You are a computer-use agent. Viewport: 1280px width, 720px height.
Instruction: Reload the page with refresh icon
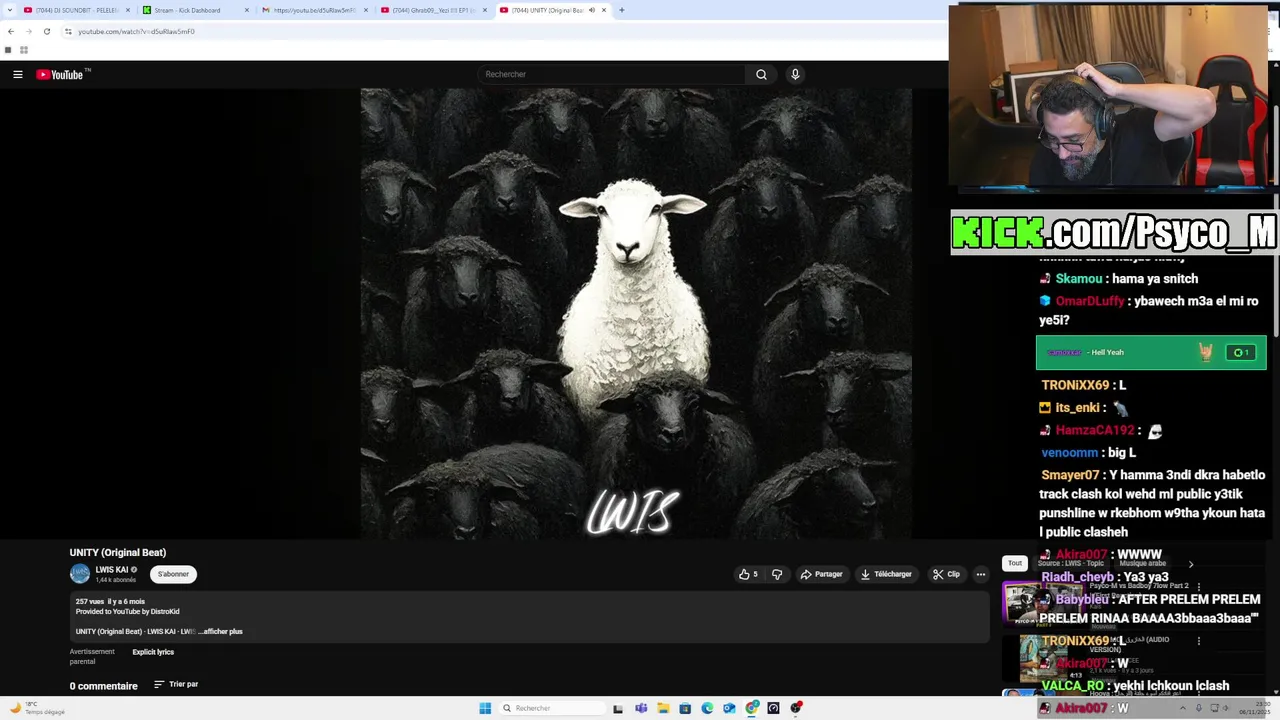46,31
